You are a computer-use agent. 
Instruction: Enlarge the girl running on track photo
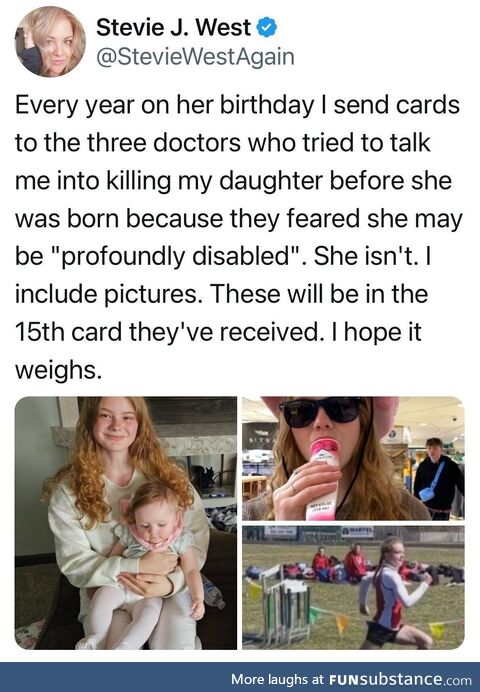tap(353, 587)
